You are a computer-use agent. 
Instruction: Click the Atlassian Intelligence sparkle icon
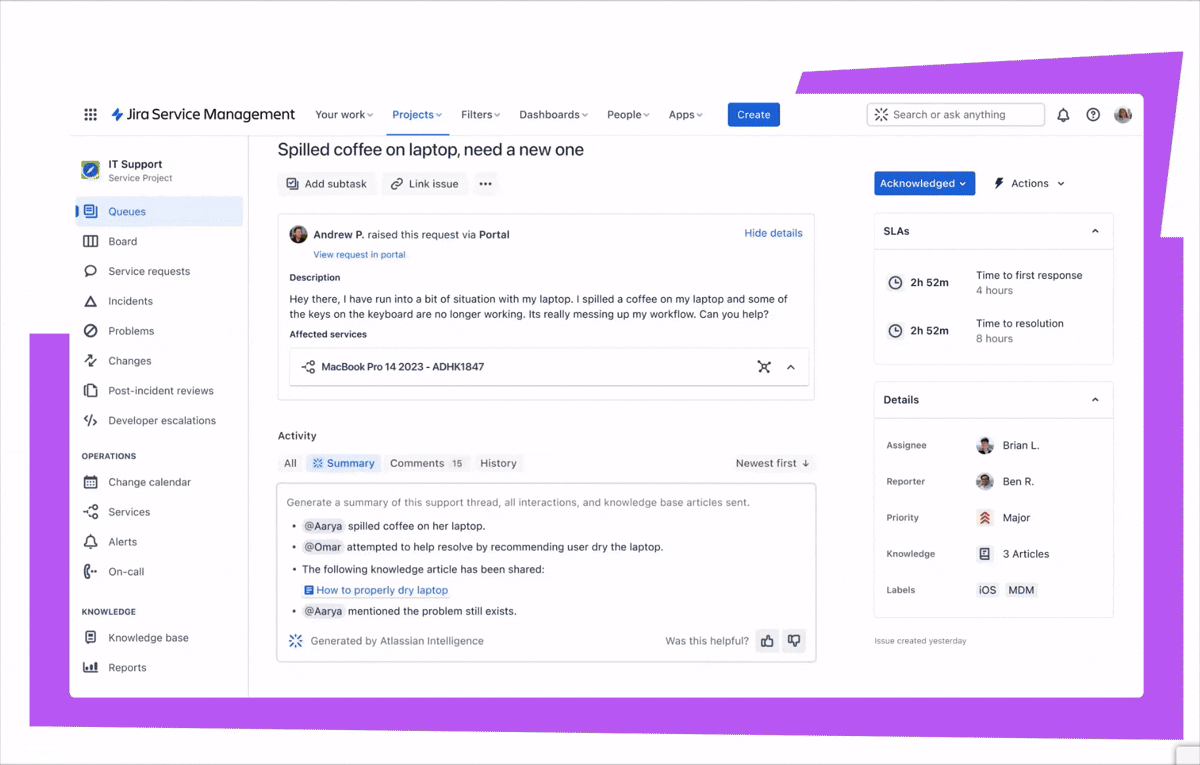tap(296, 641)
